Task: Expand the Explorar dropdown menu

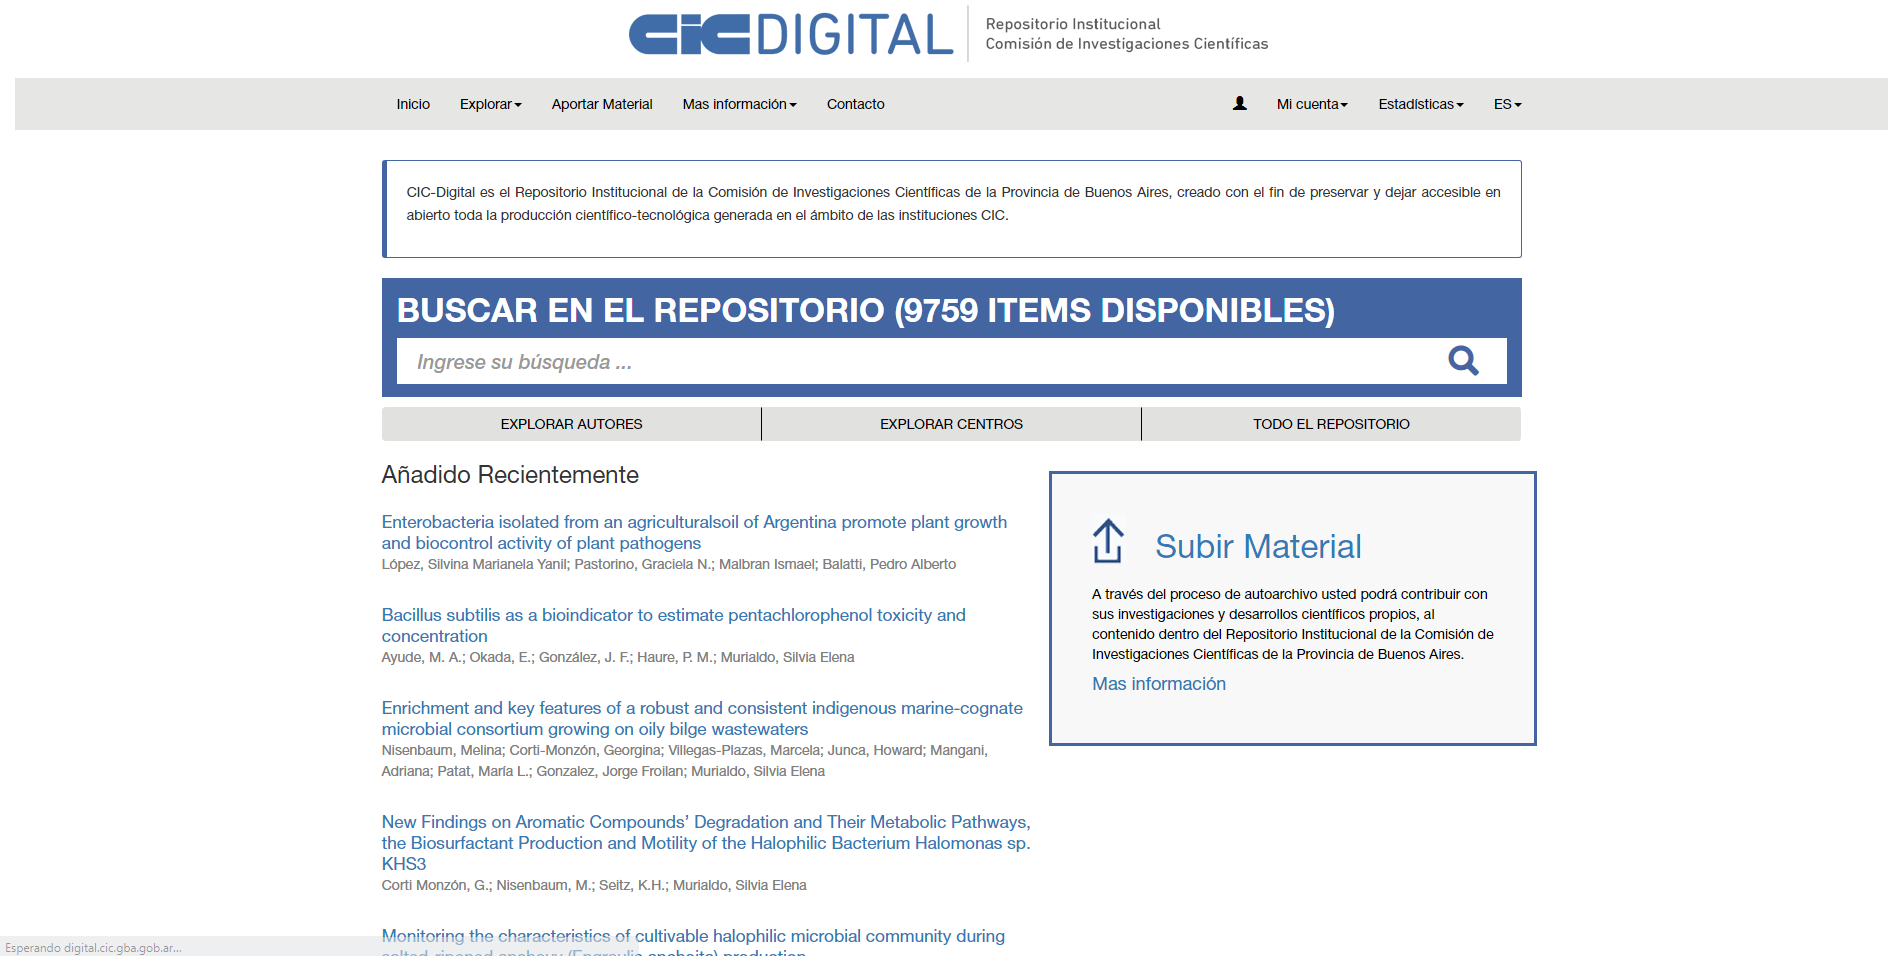Action: click(x=491, y=104)
